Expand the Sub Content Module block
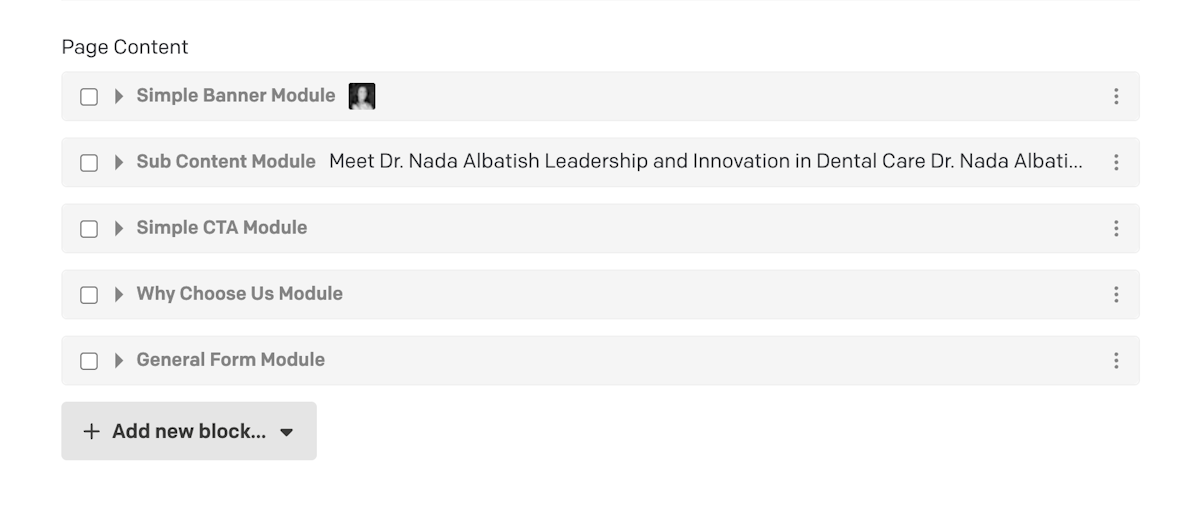Screen dimensions: 1200x523 click(x=119, y=162)
